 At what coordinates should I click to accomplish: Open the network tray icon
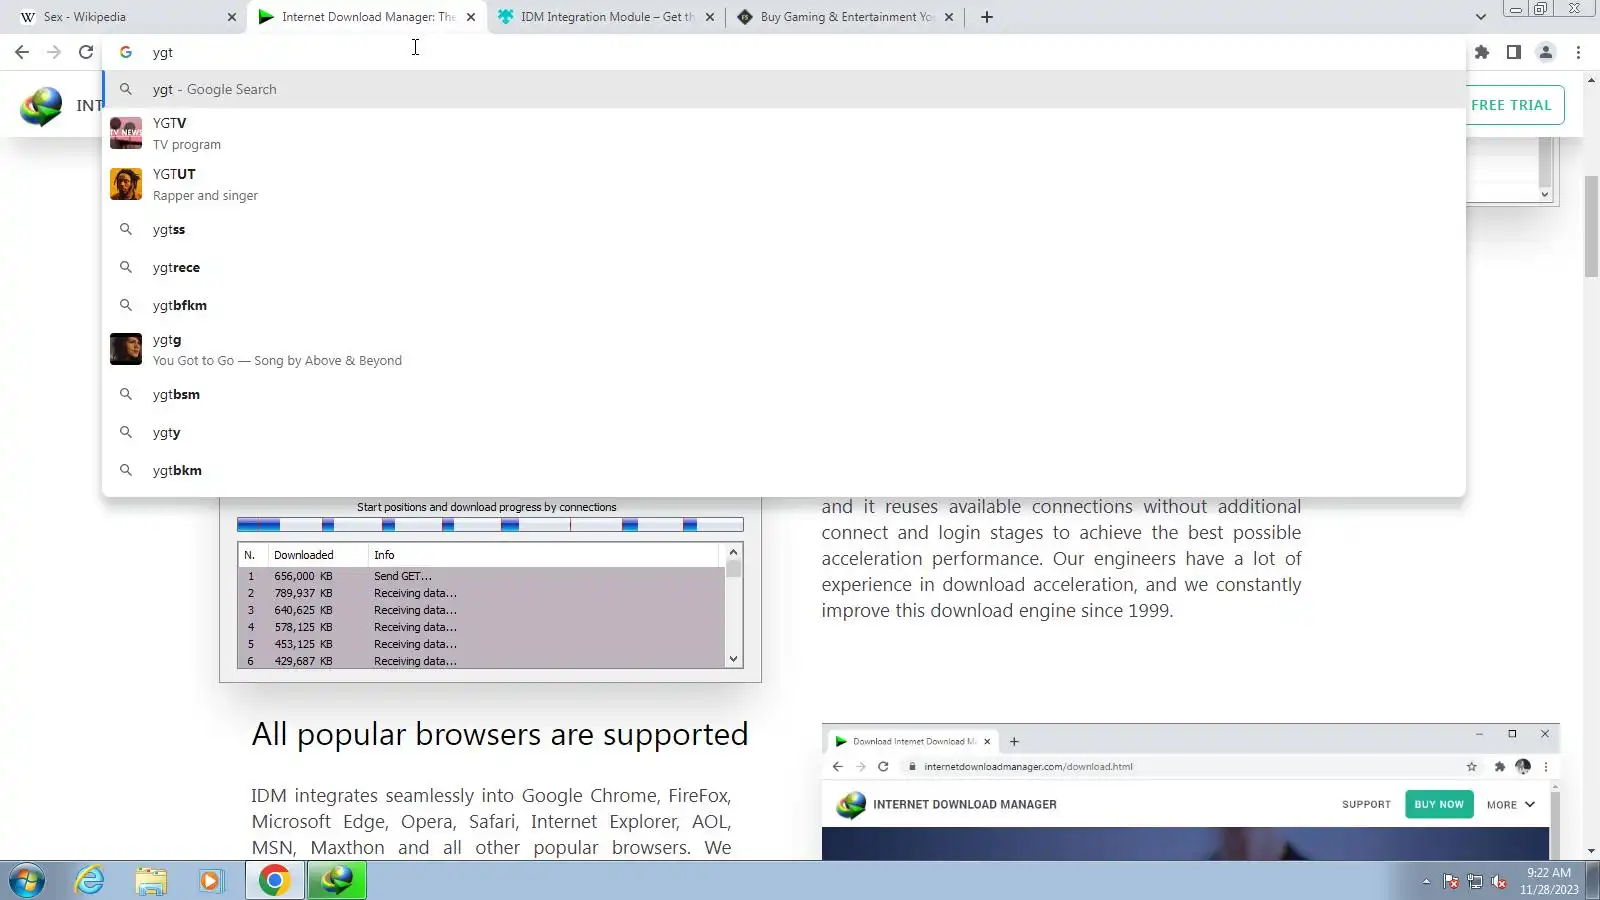coord(1475,882)
